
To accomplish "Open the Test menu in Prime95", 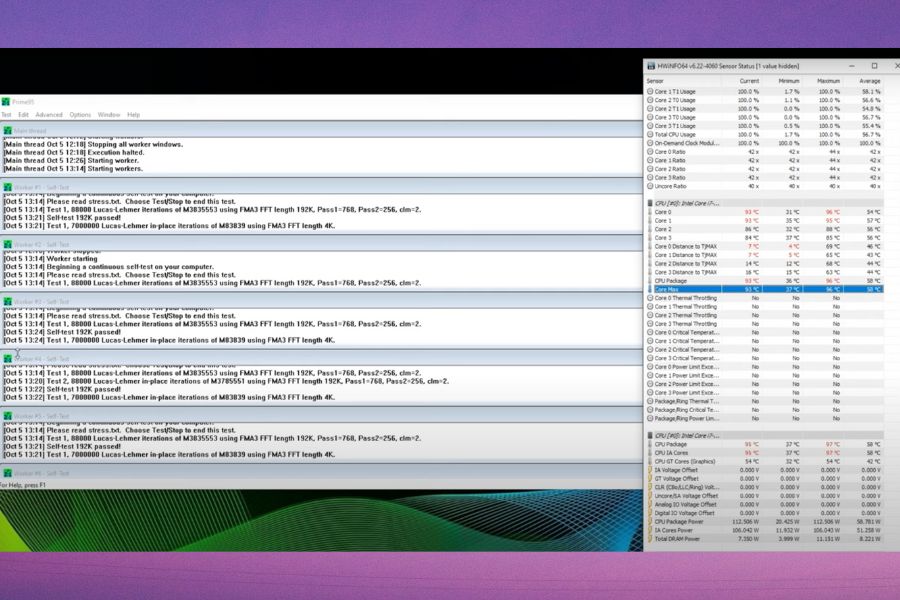I will tap(6, 115).
